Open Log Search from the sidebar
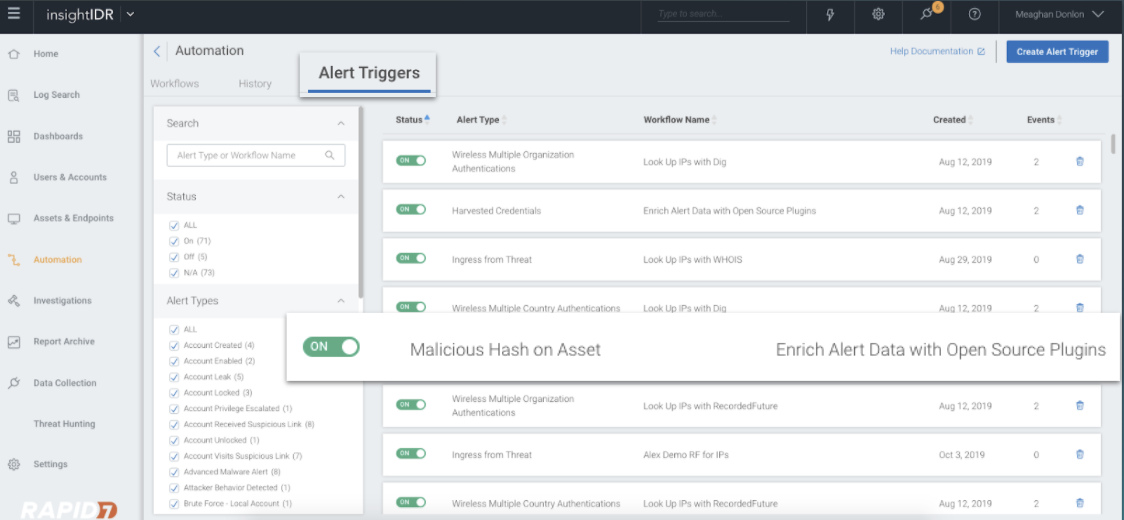The image size is (1124, 520). (56, 95)
